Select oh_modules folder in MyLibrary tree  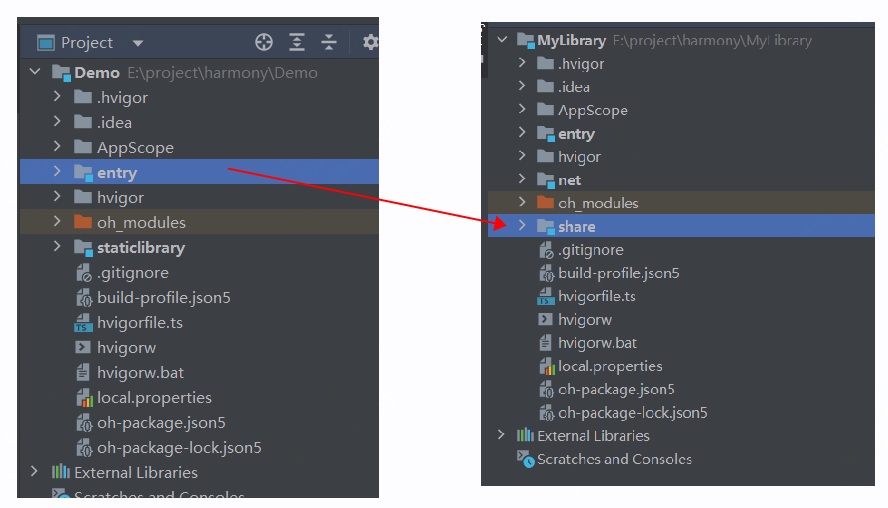(x=597, y=203)
